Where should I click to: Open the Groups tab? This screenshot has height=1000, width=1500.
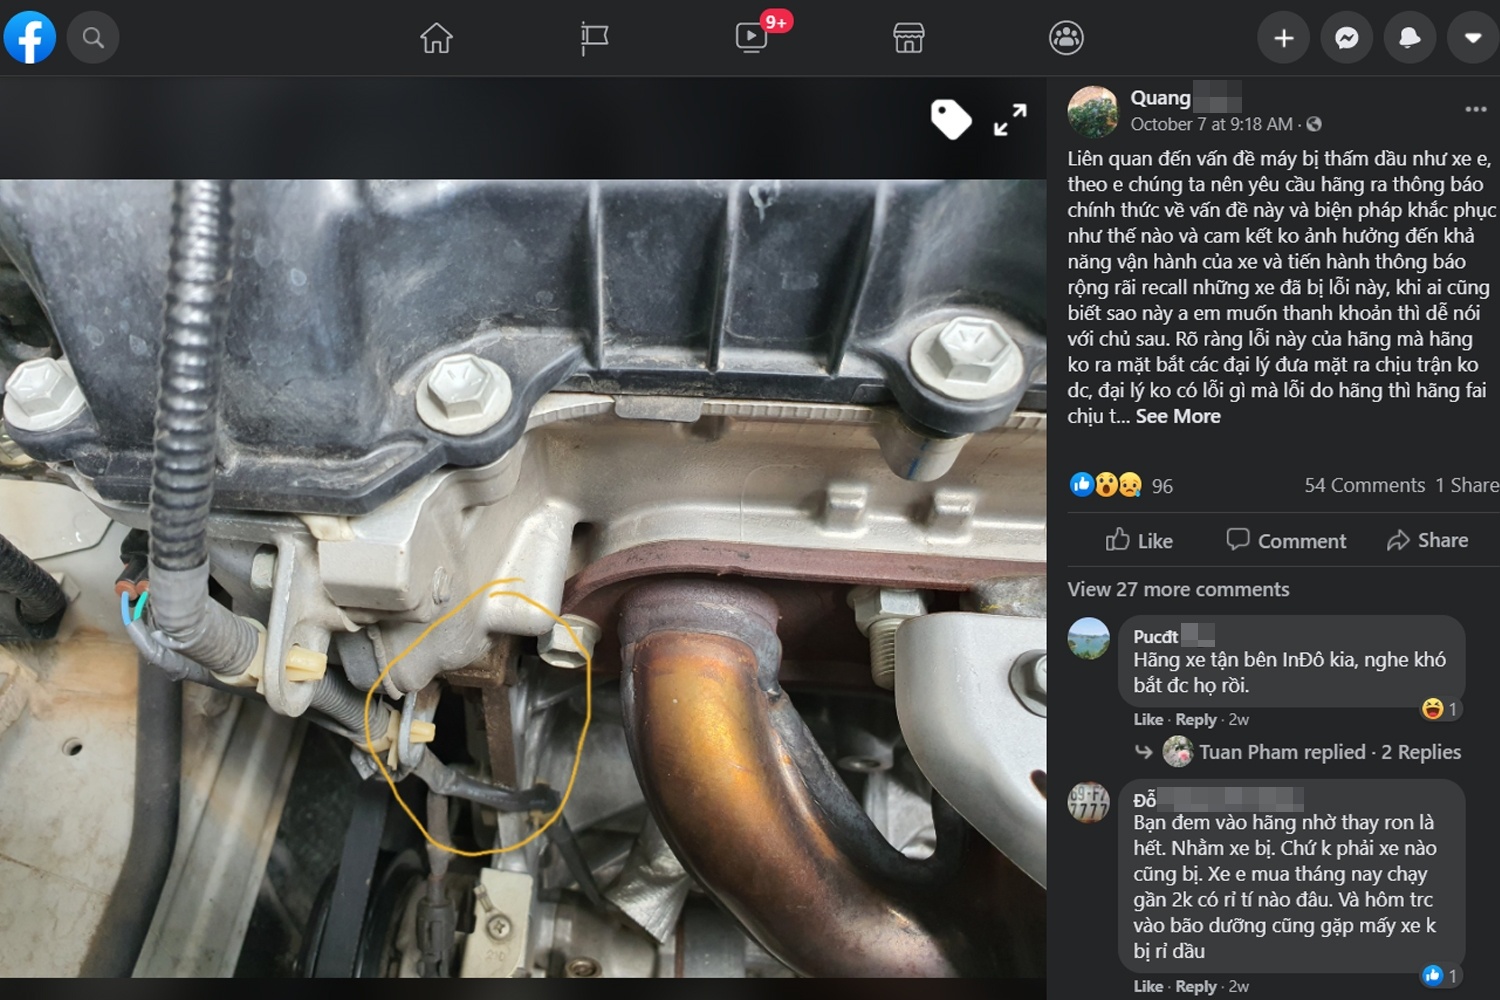pos(1066,38)
